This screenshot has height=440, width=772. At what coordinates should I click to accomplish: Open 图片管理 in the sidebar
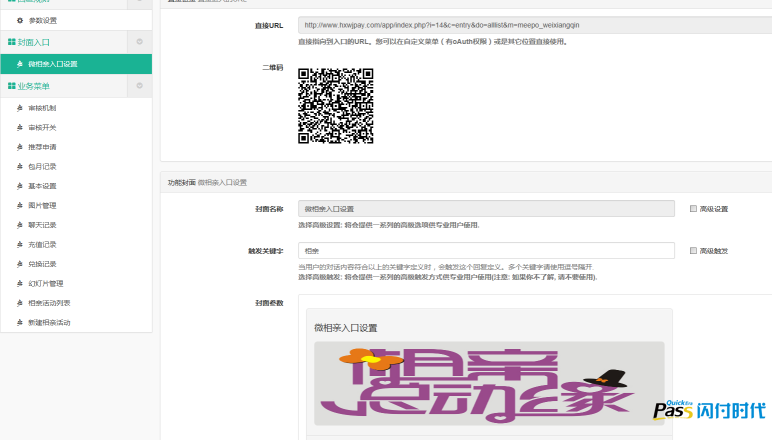point(42,206)
